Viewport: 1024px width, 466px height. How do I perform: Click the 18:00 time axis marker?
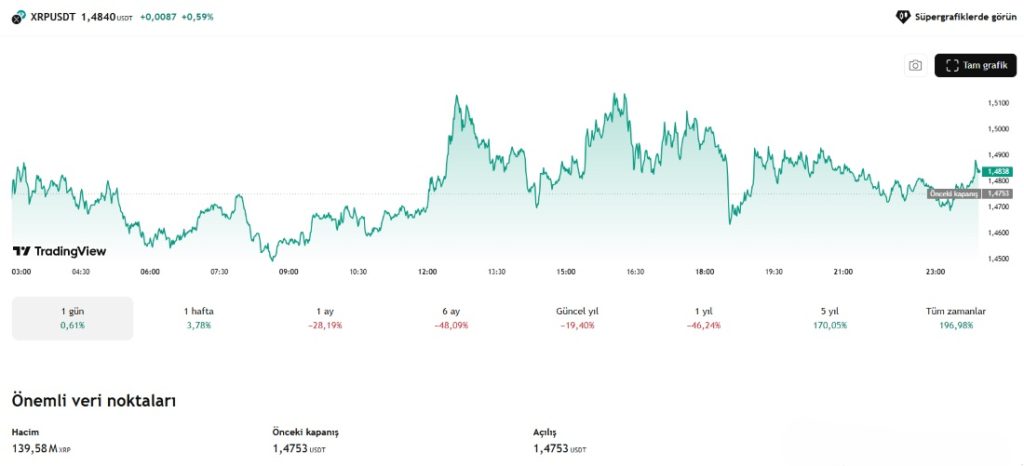[x=704, y=271]
